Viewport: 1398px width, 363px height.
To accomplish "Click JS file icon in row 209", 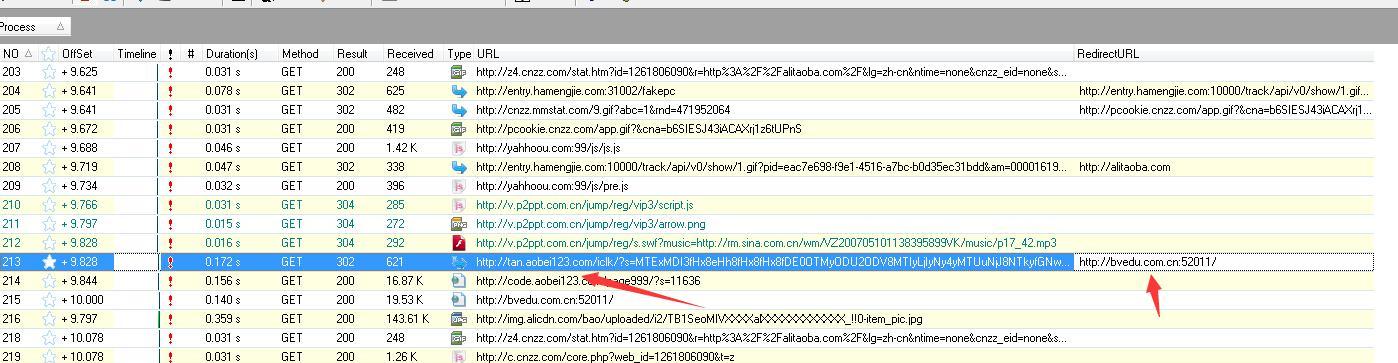I will click(x=459, y=186).
